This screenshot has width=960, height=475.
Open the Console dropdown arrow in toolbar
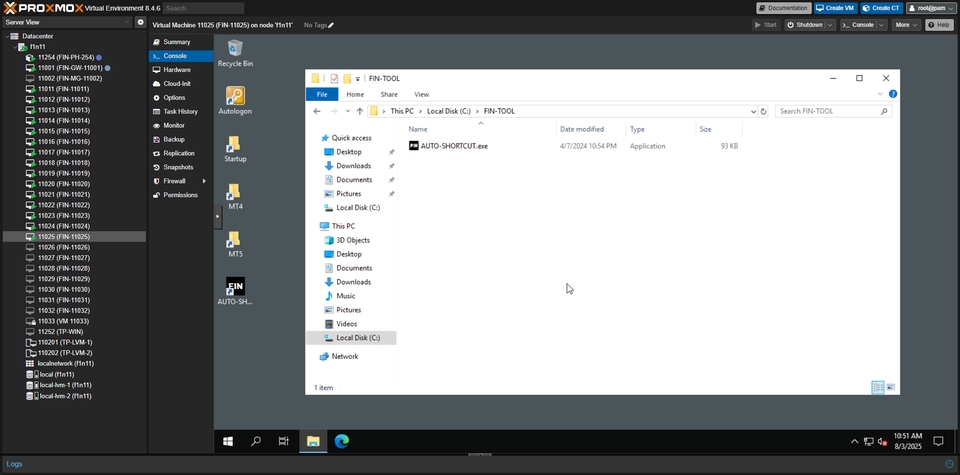[x=882, y=25]
